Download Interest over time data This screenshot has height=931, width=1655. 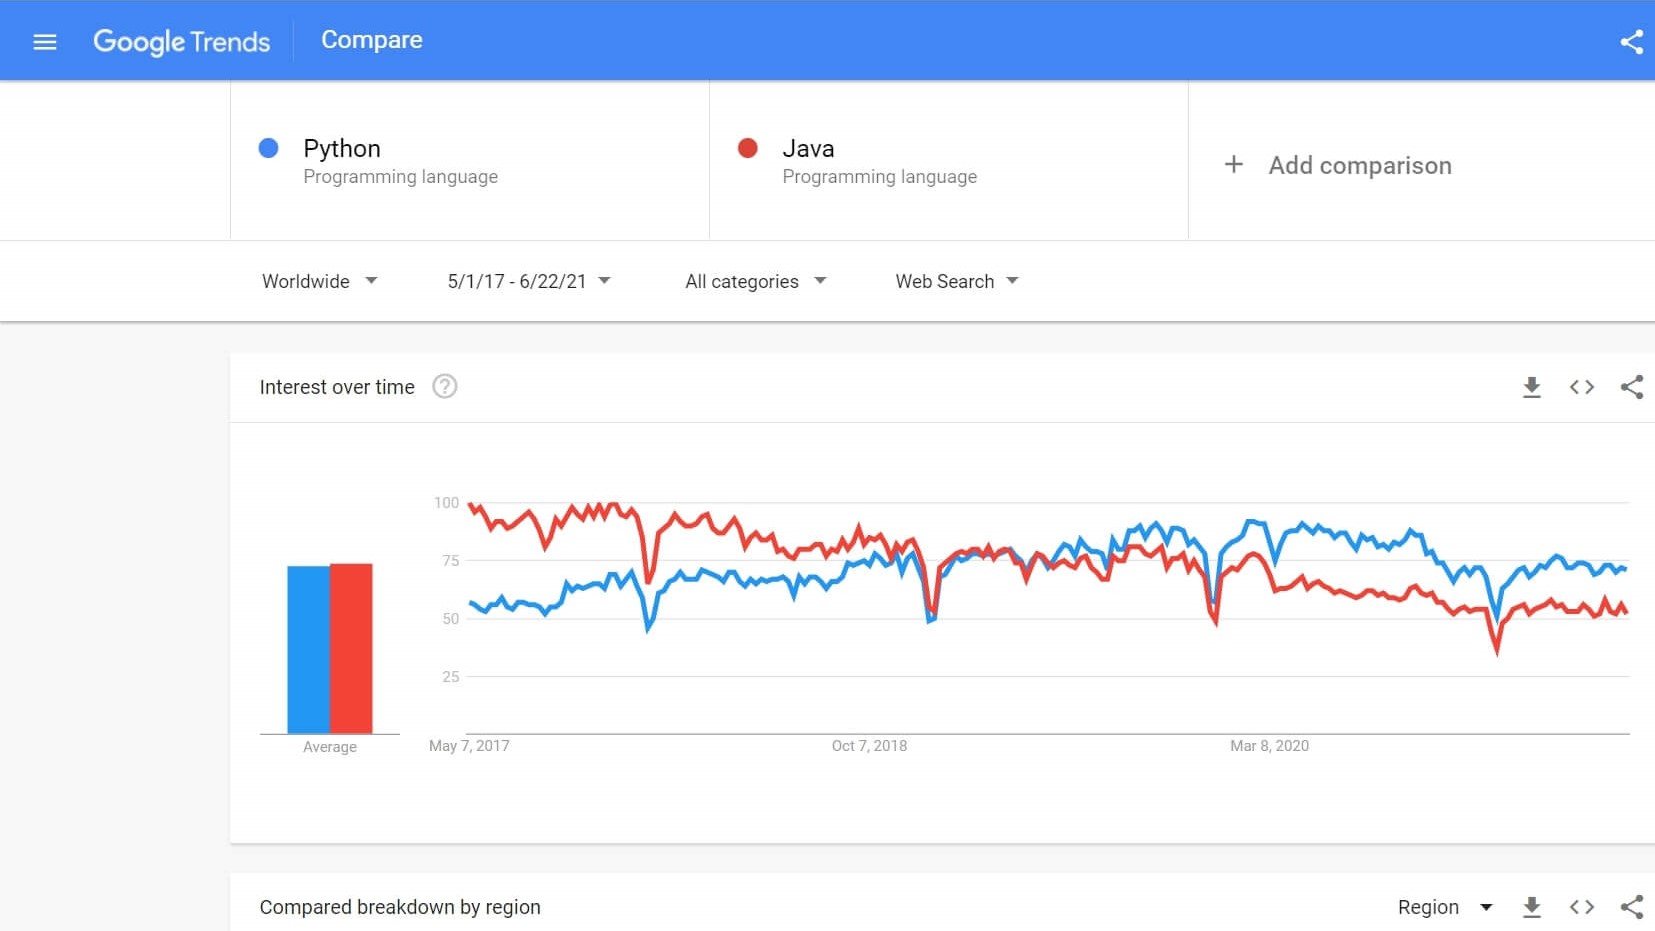(1531, 387)
